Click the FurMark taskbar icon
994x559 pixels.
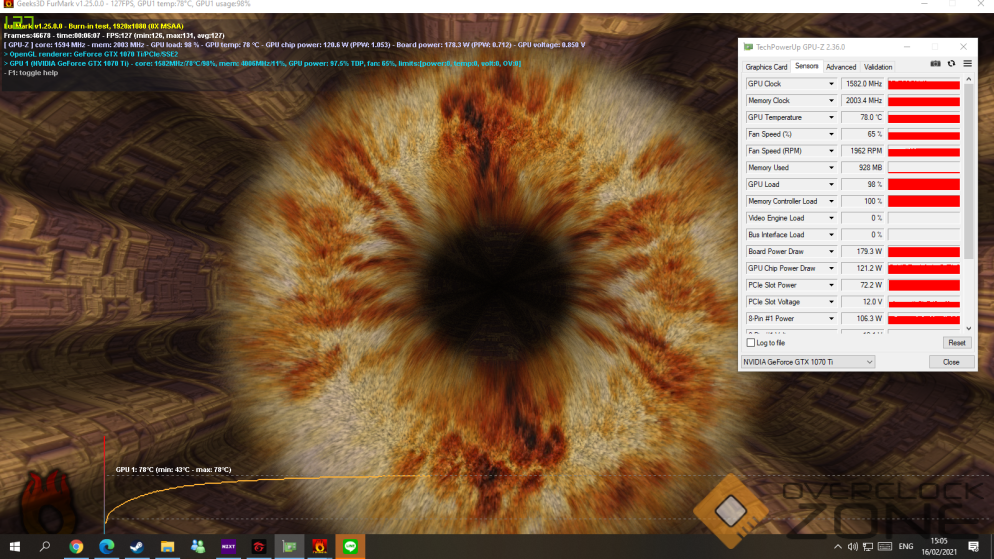click(x=320, y=547)
